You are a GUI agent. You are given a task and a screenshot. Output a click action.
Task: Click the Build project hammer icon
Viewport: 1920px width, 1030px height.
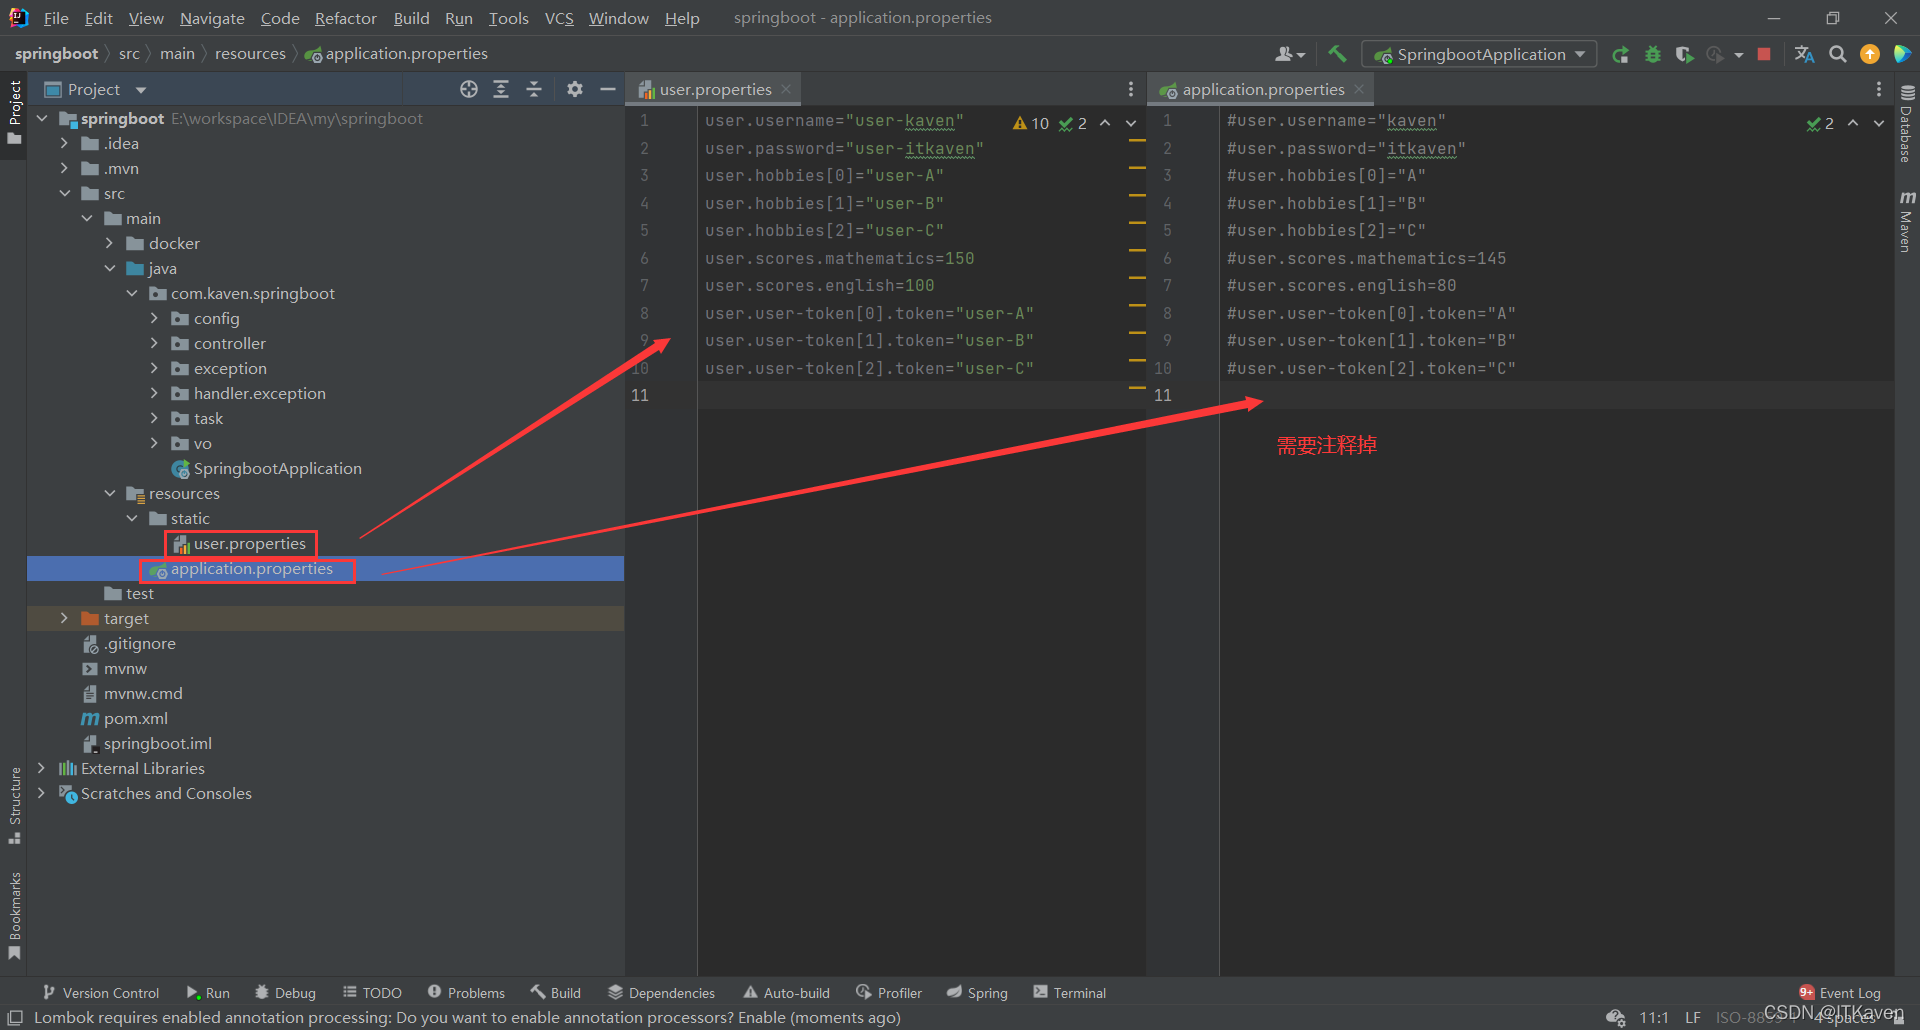(x=1337, y=54)
